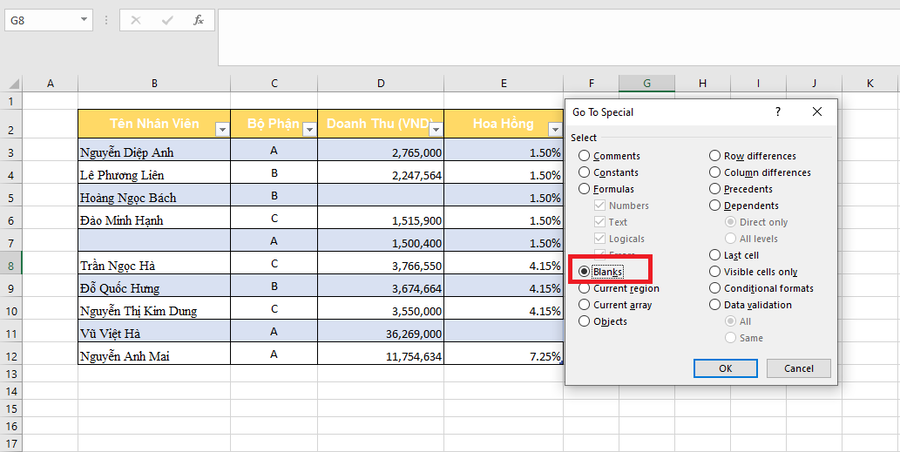Click revenue cell 3,766,550
This screenshot has height=452, width=900.
(x=381, y=265)
